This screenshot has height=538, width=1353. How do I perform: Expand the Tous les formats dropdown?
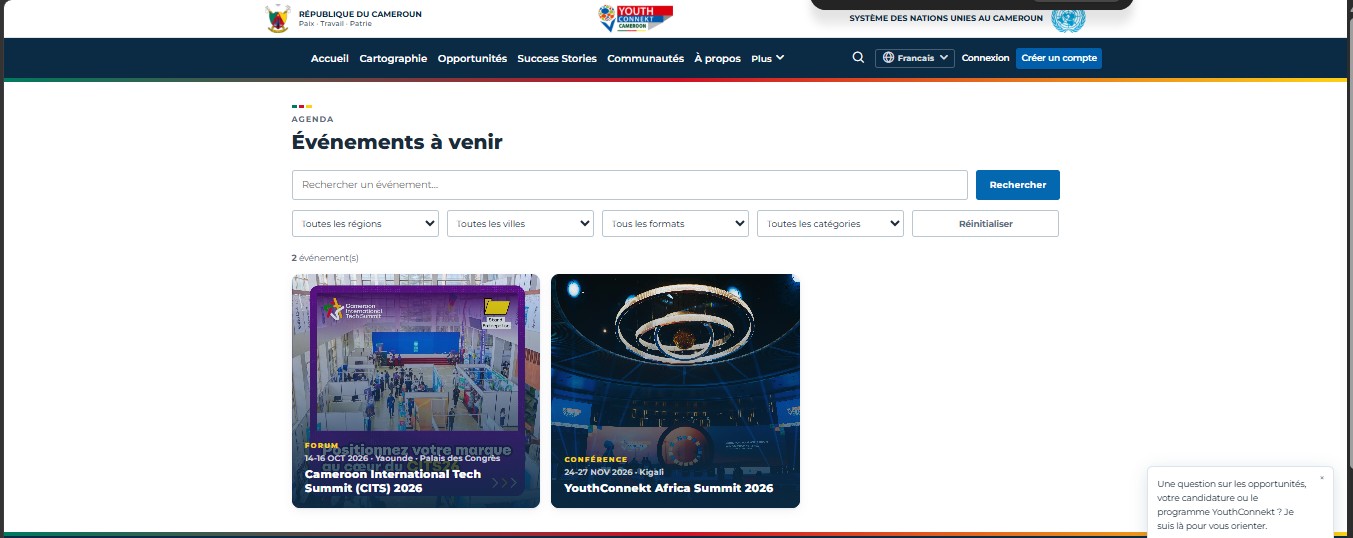tap(675, 224)
